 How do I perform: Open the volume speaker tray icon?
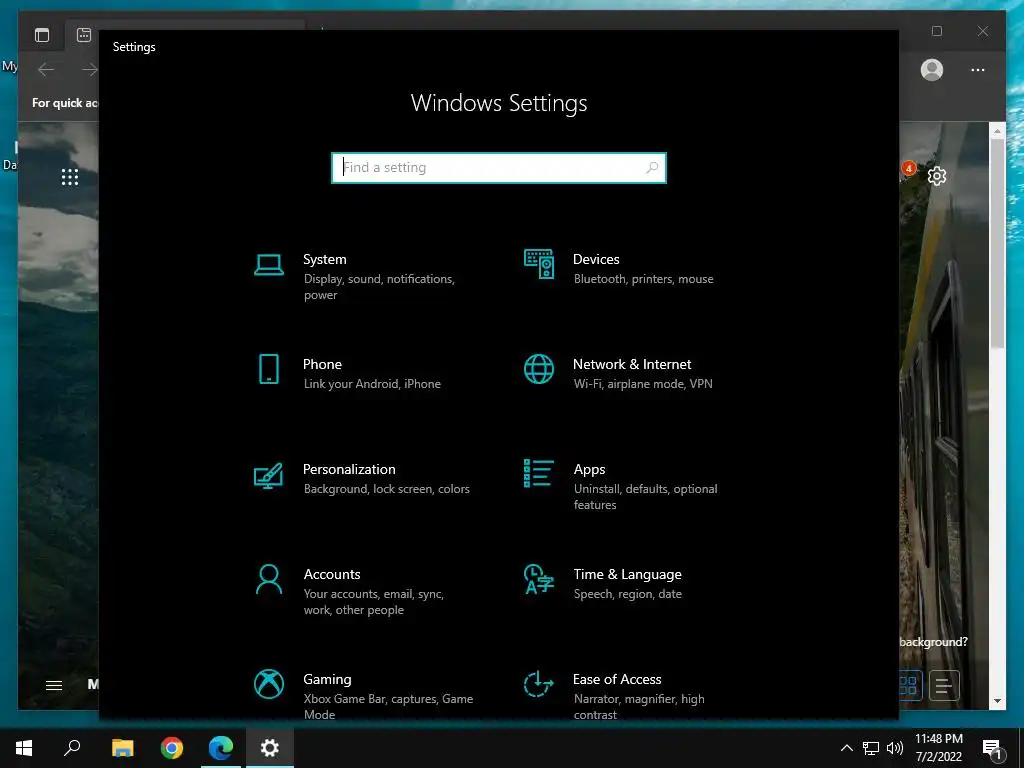[895, 748]
